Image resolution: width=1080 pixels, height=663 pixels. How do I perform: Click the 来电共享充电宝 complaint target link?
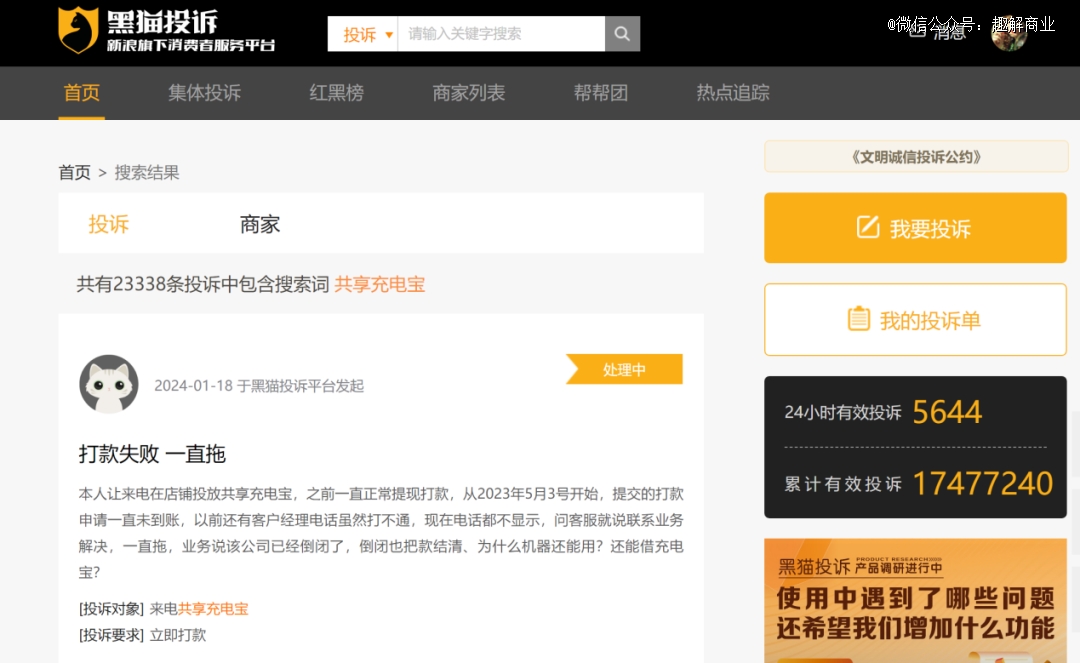click(198, 609)
